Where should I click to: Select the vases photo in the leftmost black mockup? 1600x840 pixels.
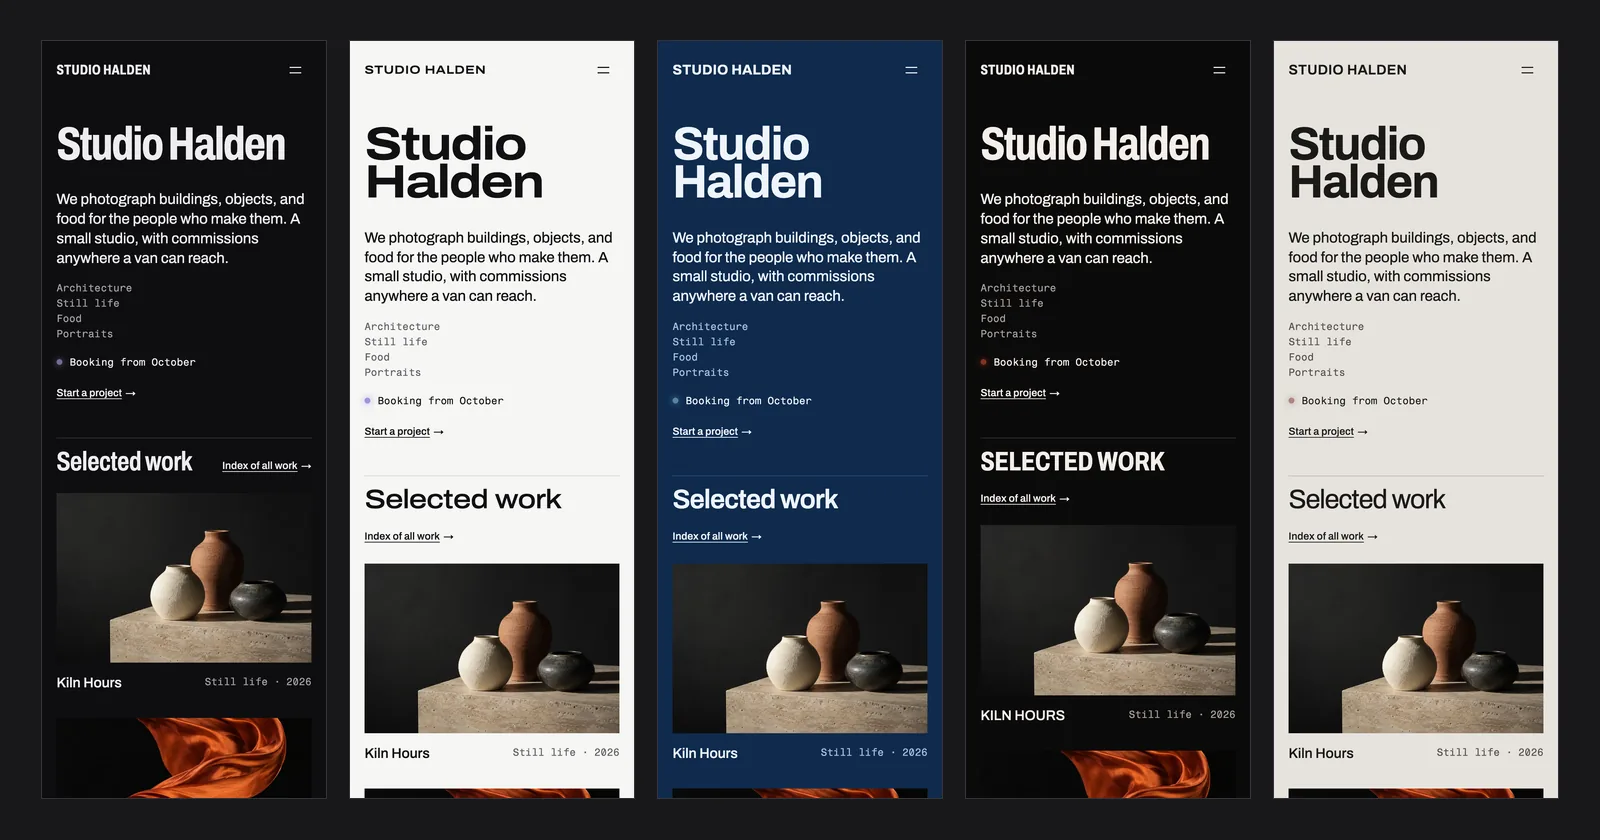pyautogui.click(x=184, y=578)
